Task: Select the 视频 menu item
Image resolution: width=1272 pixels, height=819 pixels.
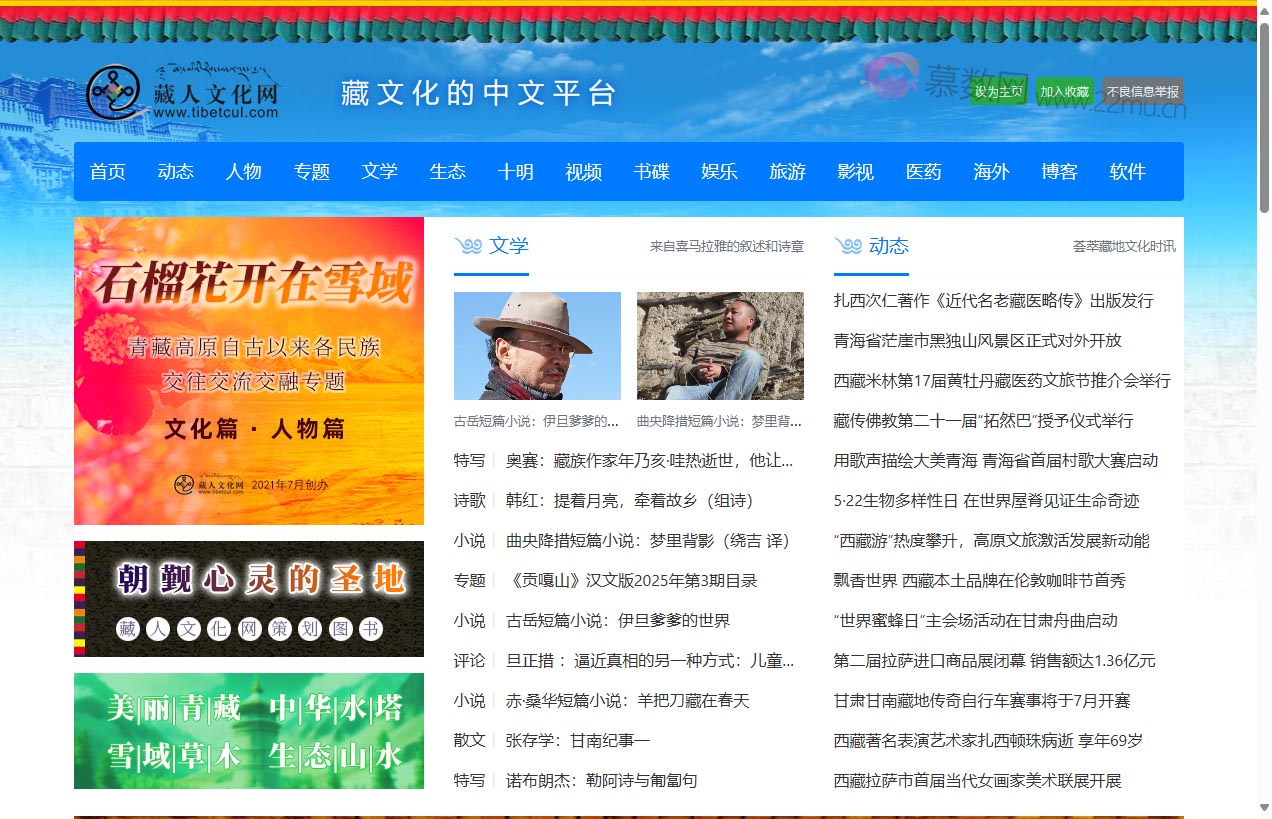Action: [x=584, y=171]
